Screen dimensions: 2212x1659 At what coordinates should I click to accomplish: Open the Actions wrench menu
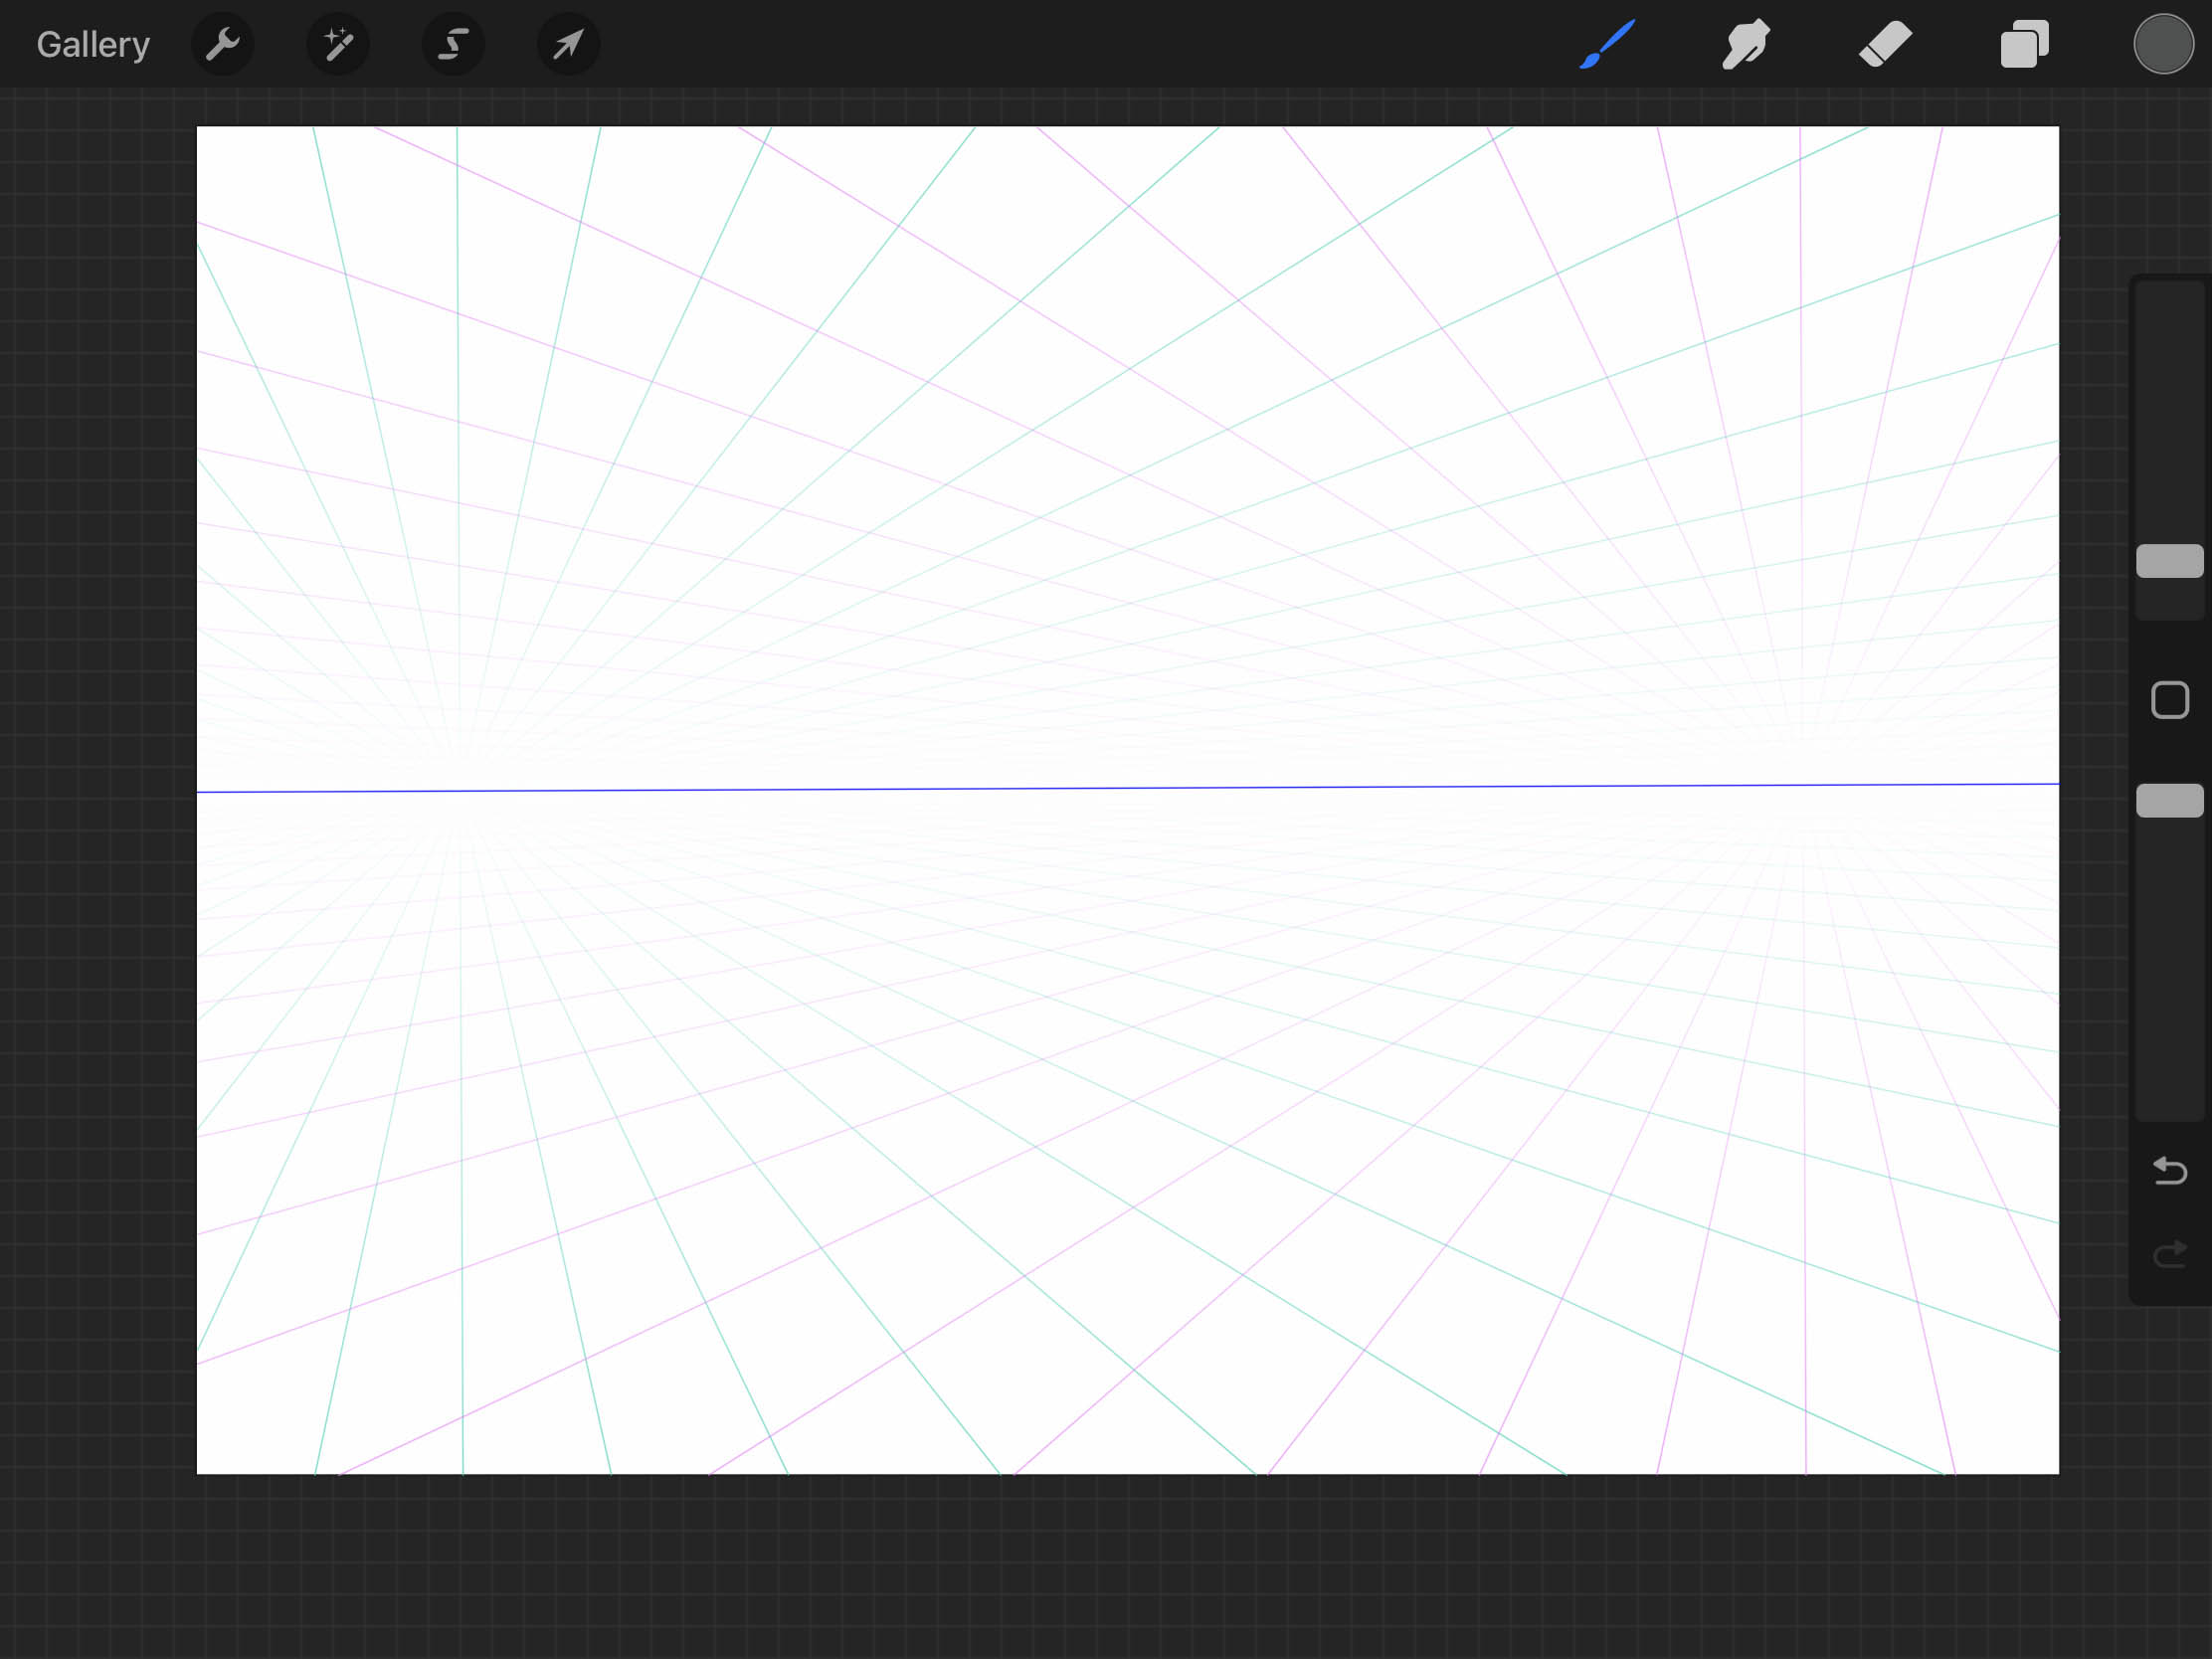point(222,44)
